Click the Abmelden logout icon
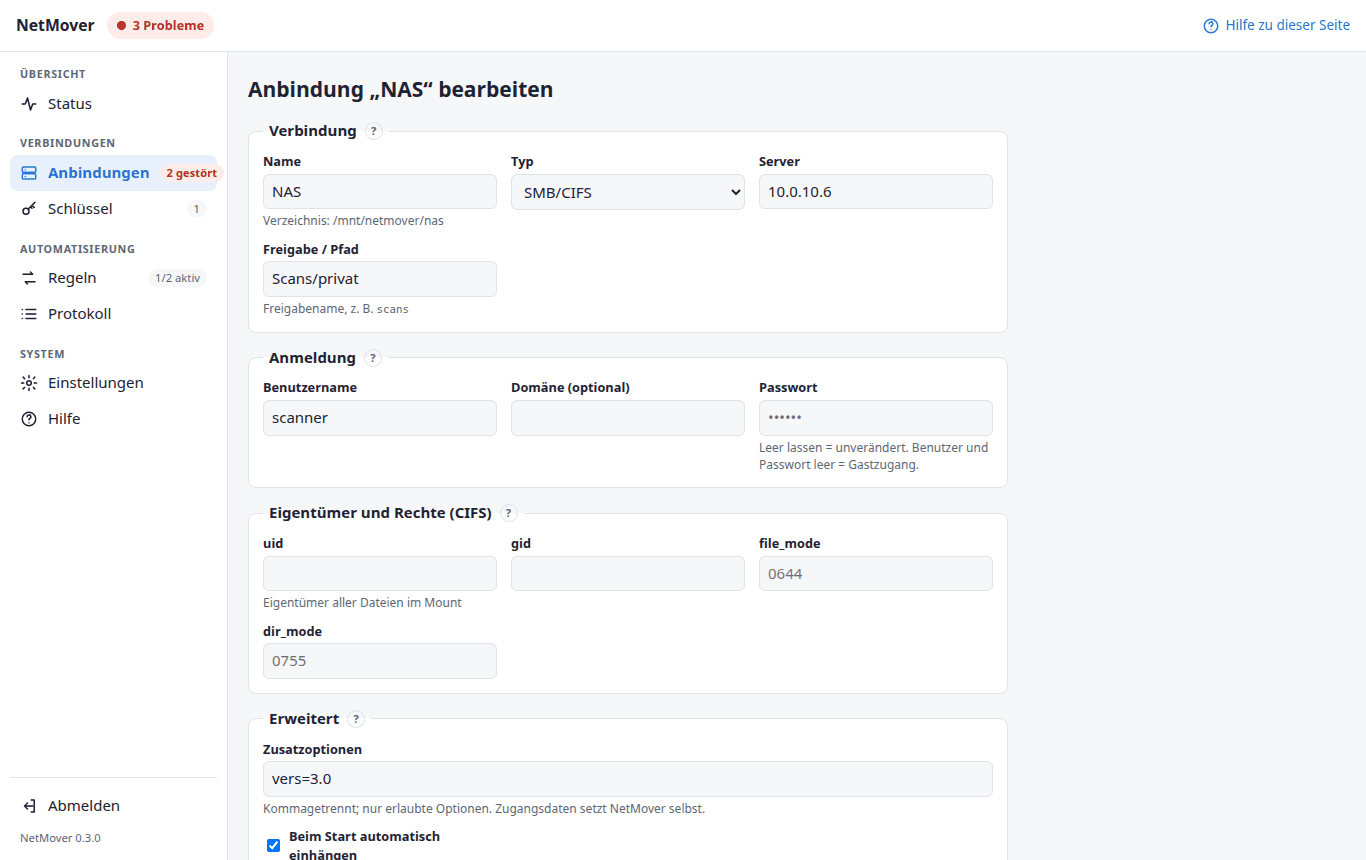 29,806
